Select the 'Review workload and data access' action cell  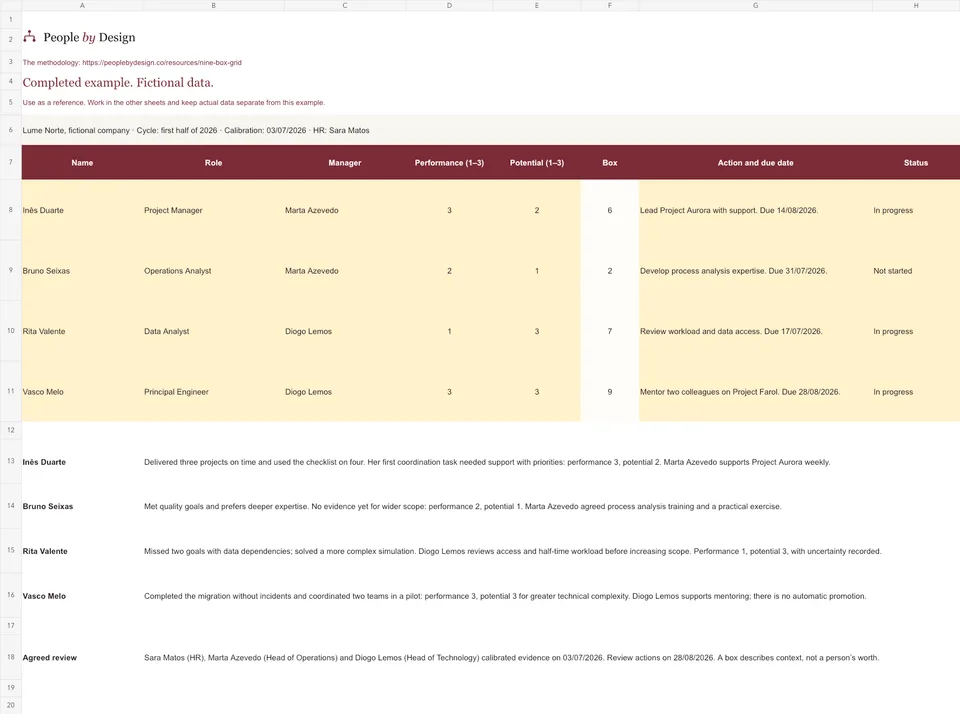coord(756,331)
